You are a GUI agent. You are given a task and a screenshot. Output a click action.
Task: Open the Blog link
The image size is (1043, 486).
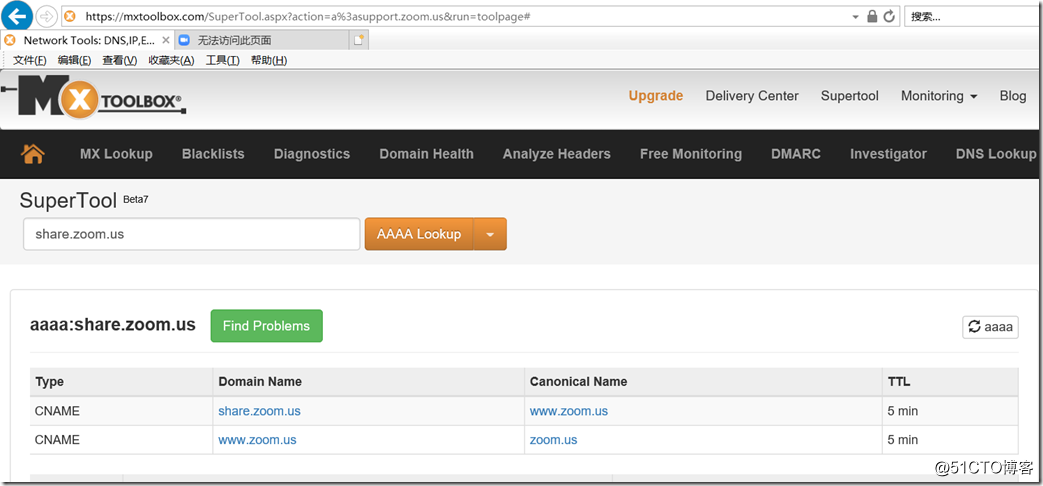pos(1012,96)
